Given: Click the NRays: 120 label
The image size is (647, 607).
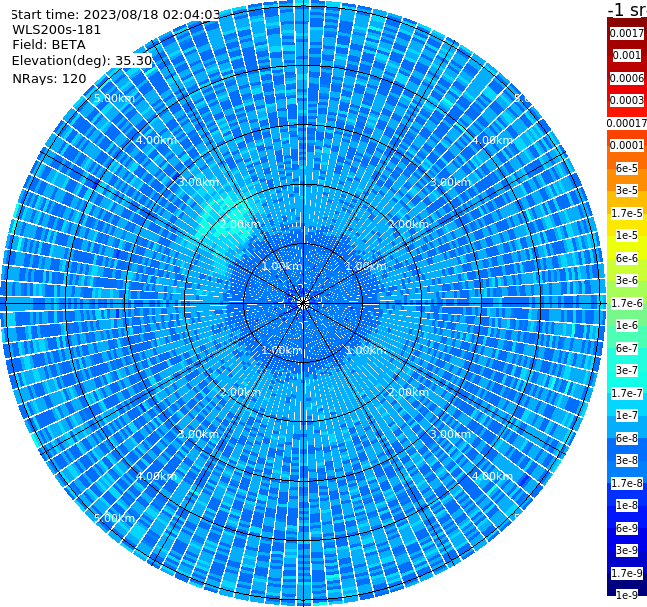Looking at the screenshot, I should point(49,78).
